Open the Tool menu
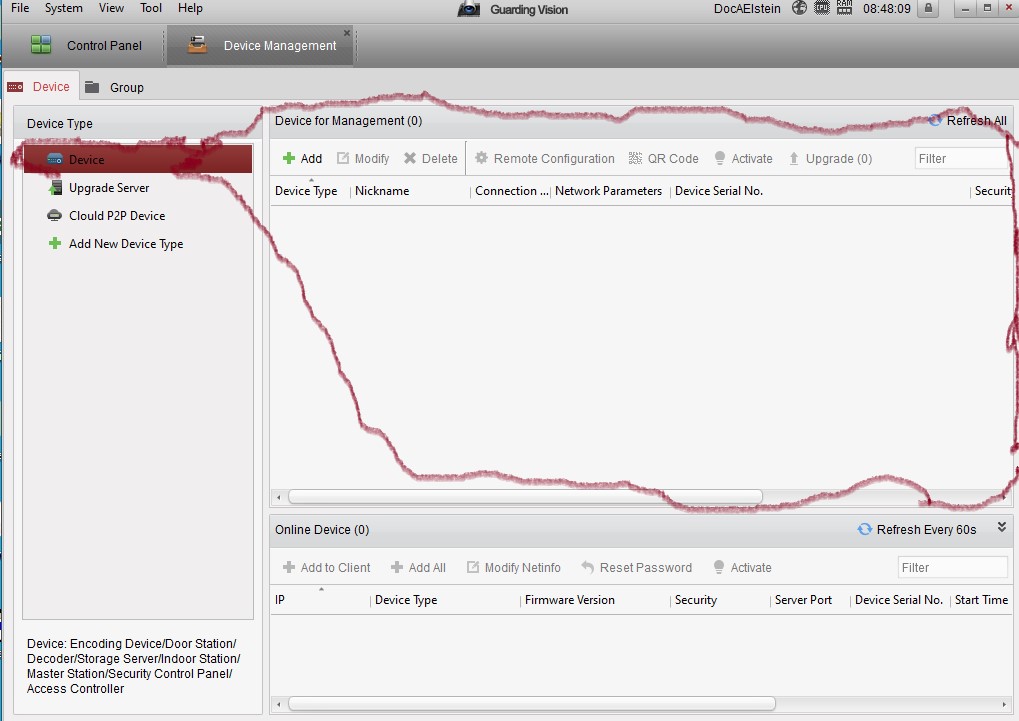 pos(151,8)
